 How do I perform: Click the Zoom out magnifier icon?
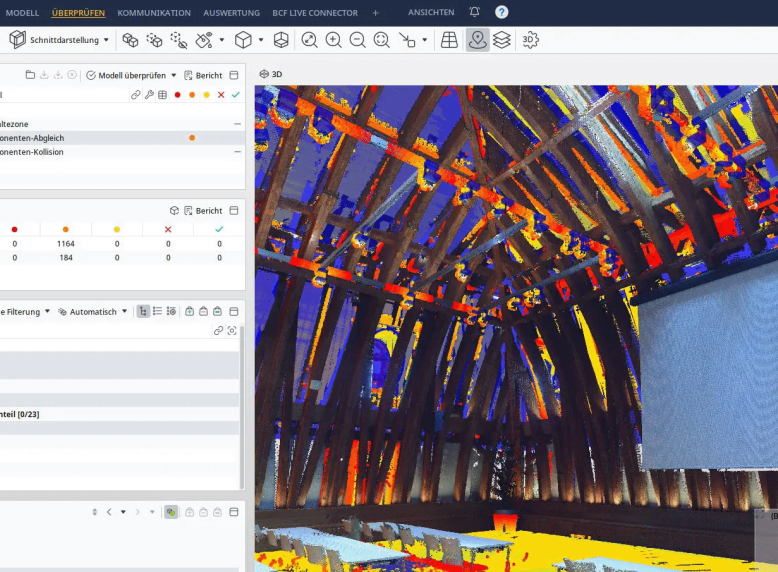(x=357, y=40)
